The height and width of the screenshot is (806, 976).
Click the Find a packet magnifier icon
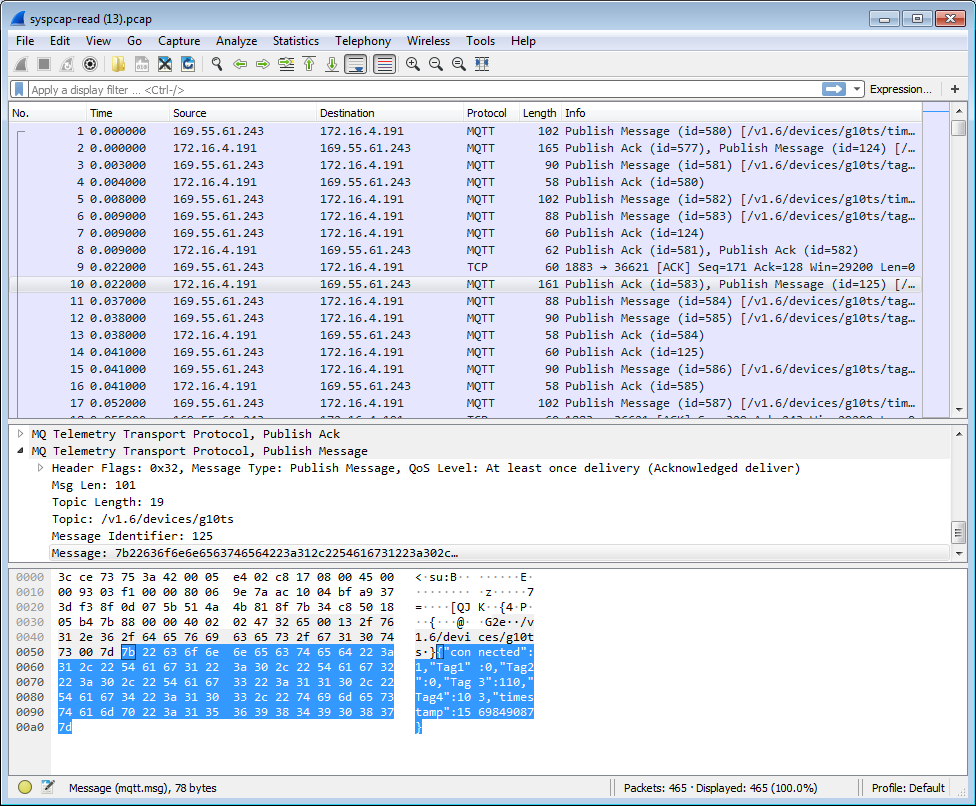coord(217,64)
